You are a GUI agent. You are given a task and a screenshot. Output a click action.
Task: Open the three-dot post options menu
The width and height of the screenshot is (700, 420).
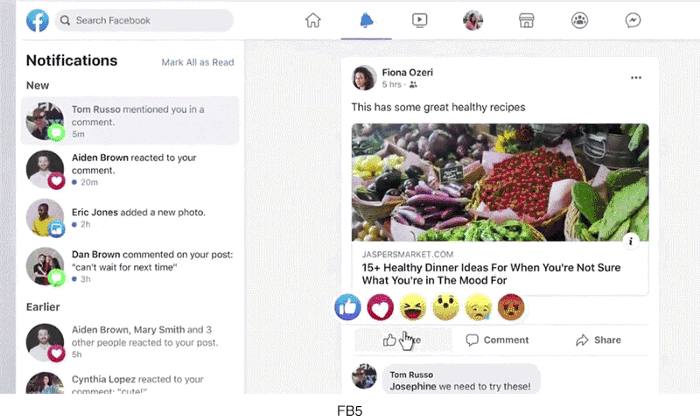pyautogui.click(x=636, y=78)
